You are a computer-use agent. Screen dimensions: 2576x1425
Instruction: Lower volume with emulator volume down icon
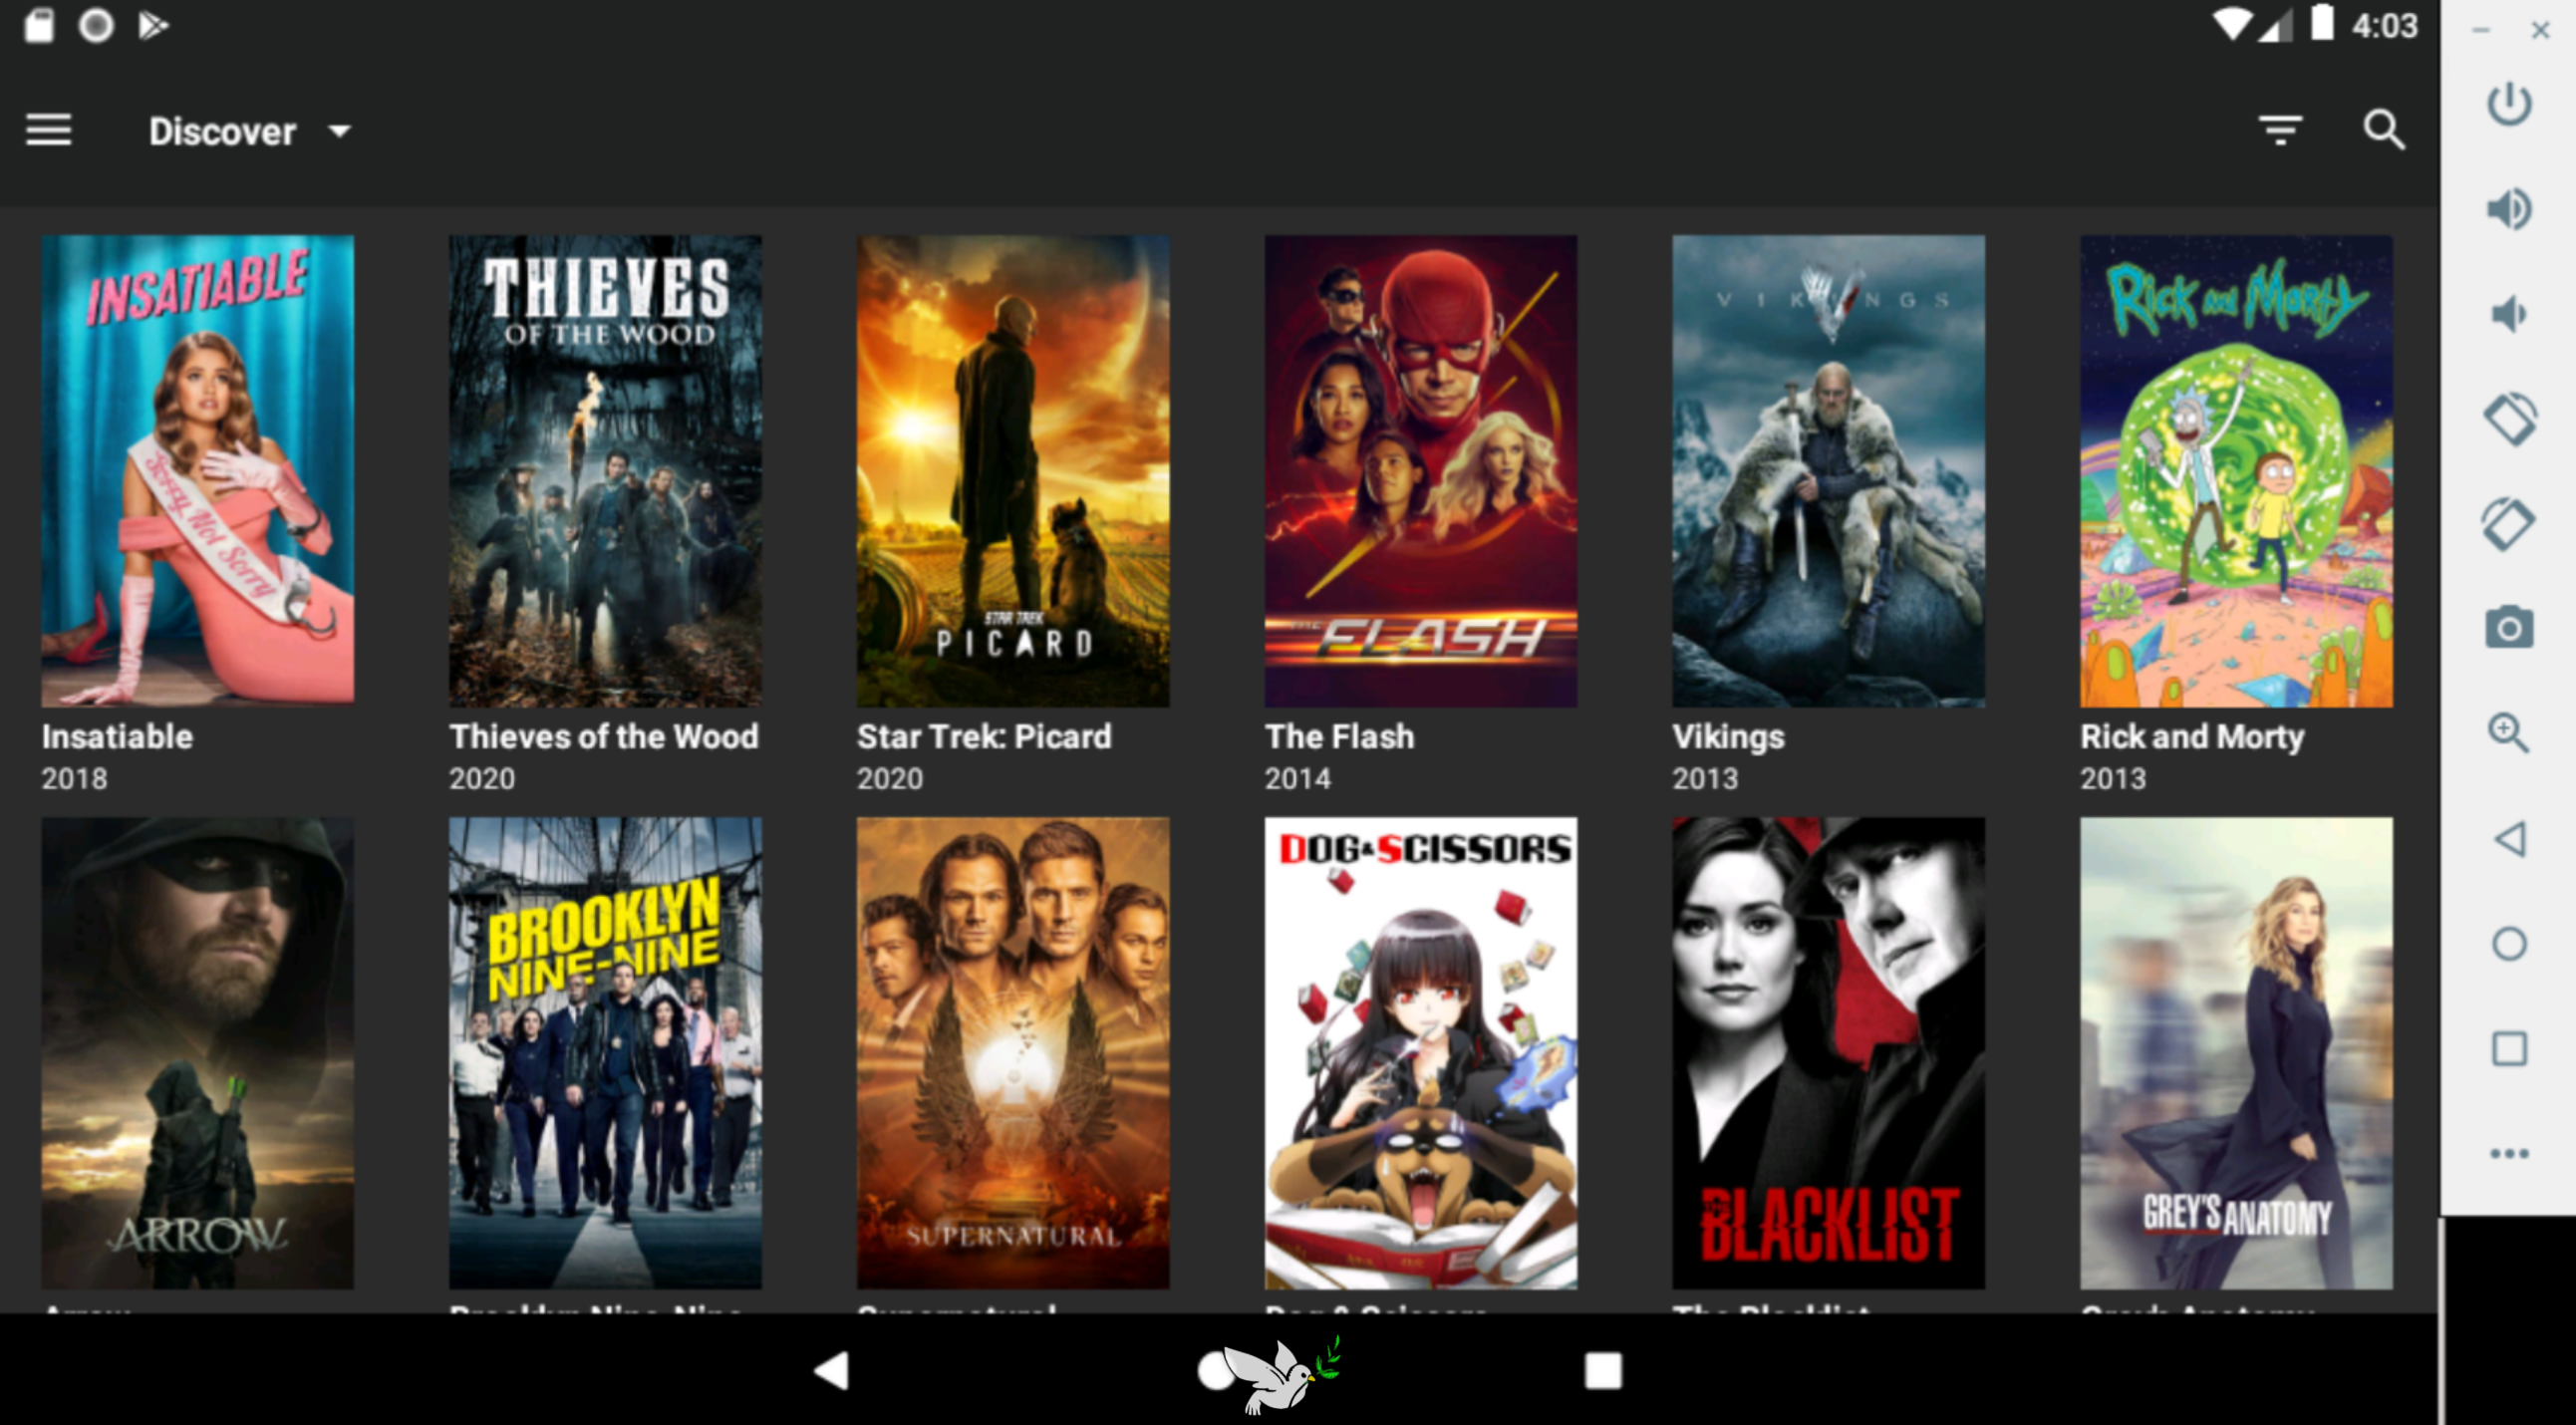click(2509, 314)
